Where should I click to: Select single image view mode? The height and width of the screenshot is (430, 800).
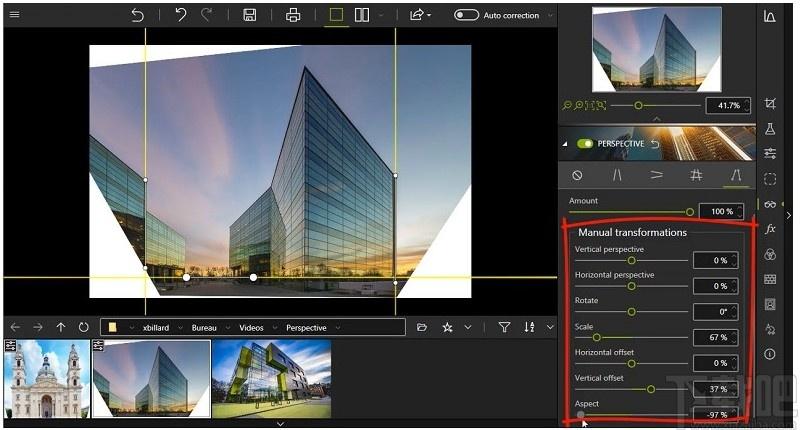point(336,15)
